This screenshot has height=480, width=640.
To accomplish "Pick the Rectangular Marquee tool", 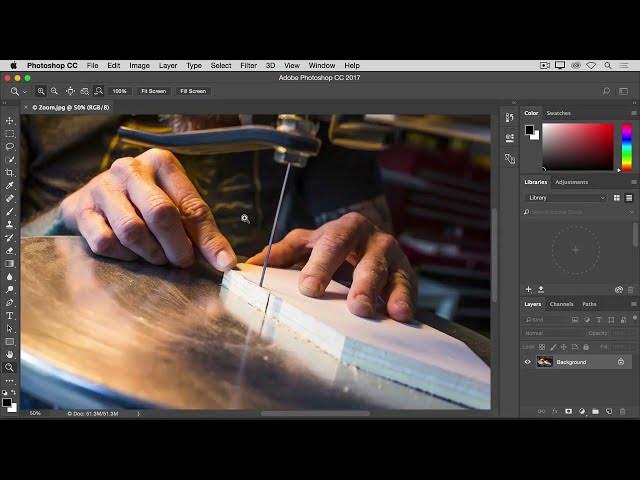I will [10, 133].
